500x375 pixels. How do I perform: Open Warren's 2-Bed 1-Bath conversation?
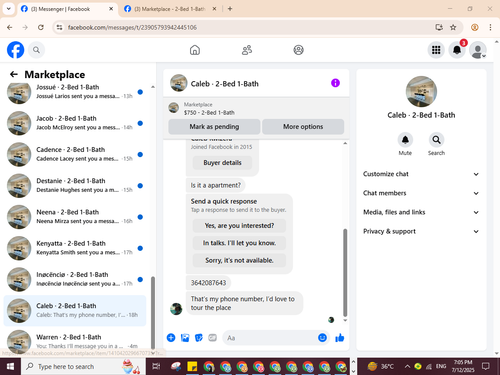coord(75,340)
